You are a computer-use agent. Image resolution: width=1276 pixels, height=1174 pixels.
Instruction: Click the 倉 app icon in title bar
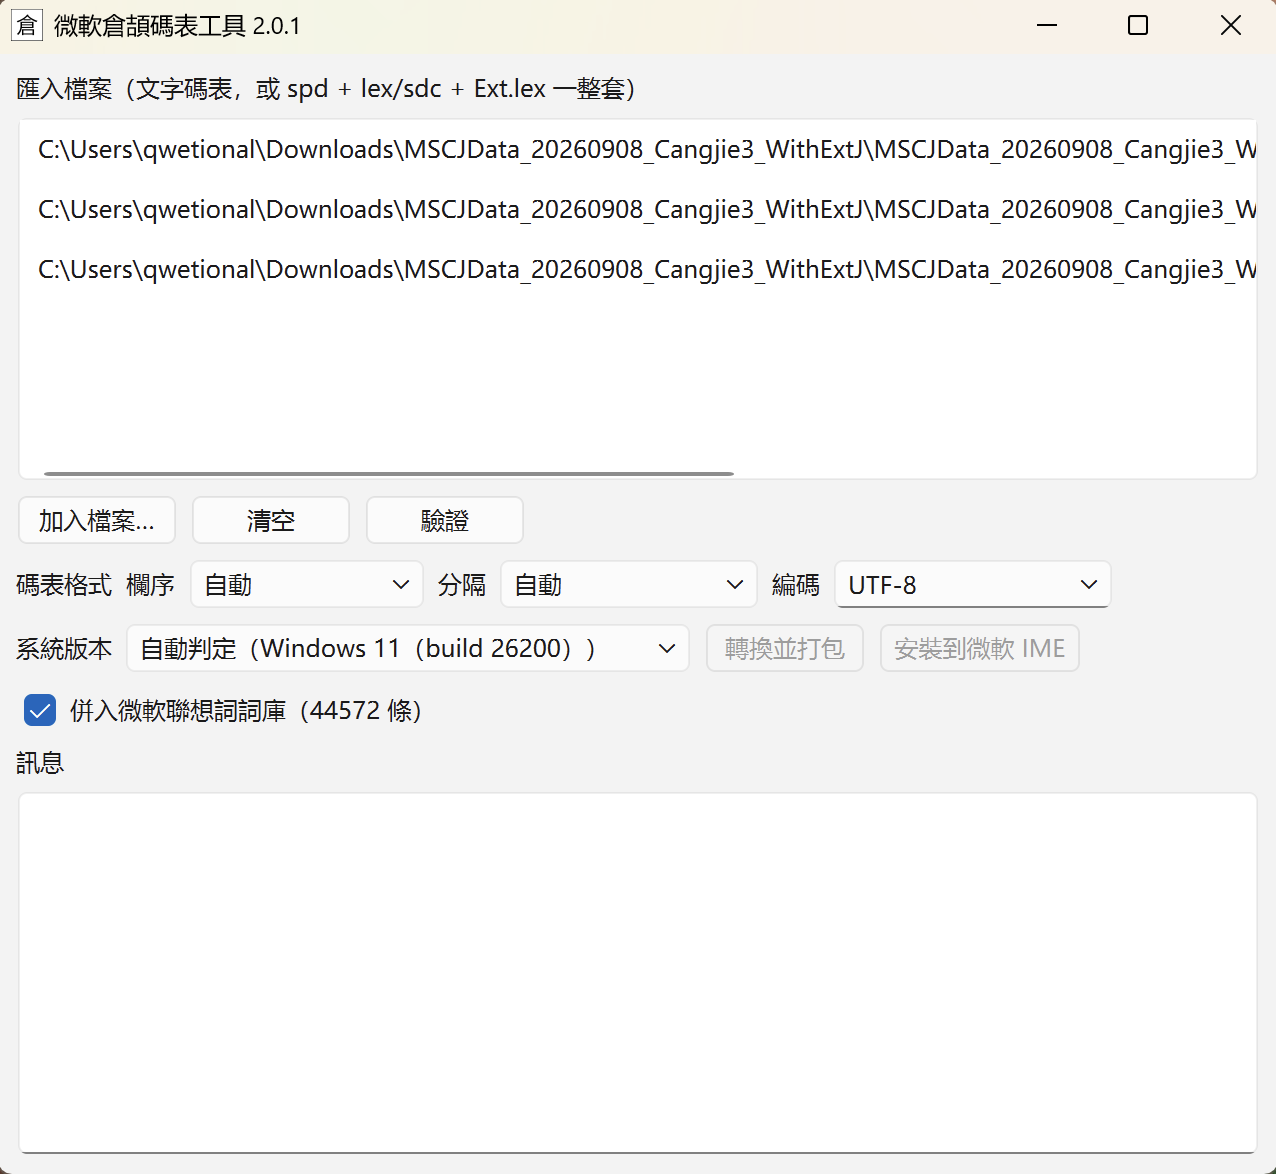[27, 25]
